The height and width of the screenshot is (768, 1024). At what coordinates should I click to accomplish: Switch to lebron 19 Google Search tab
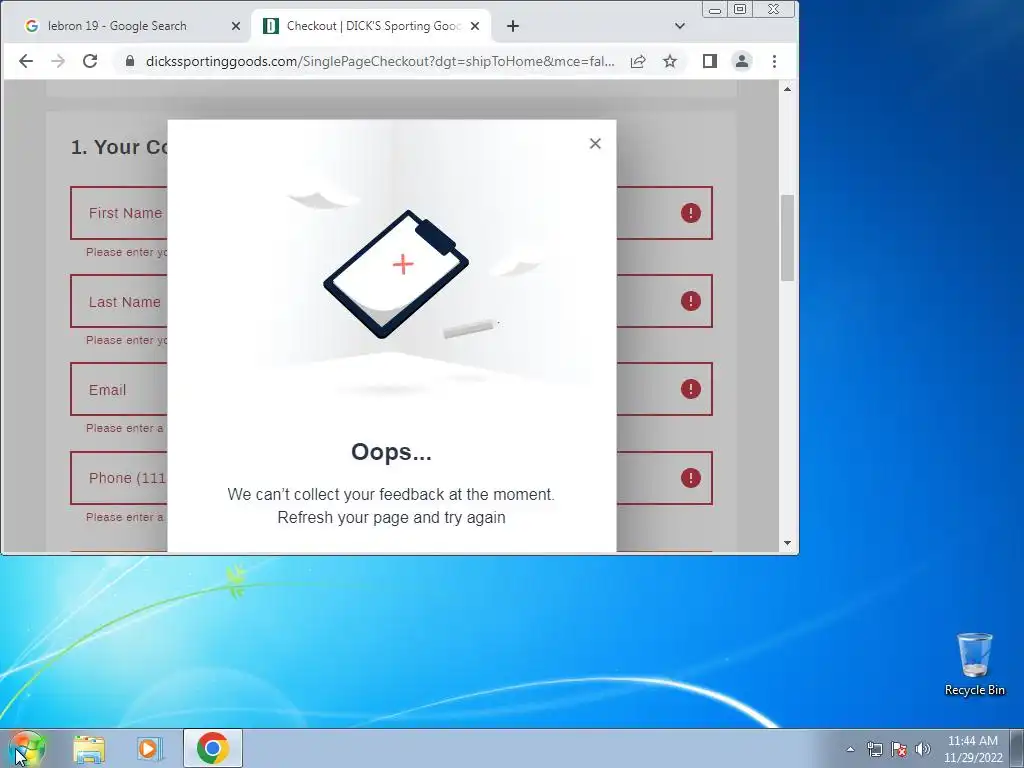[x=116, y=26]
